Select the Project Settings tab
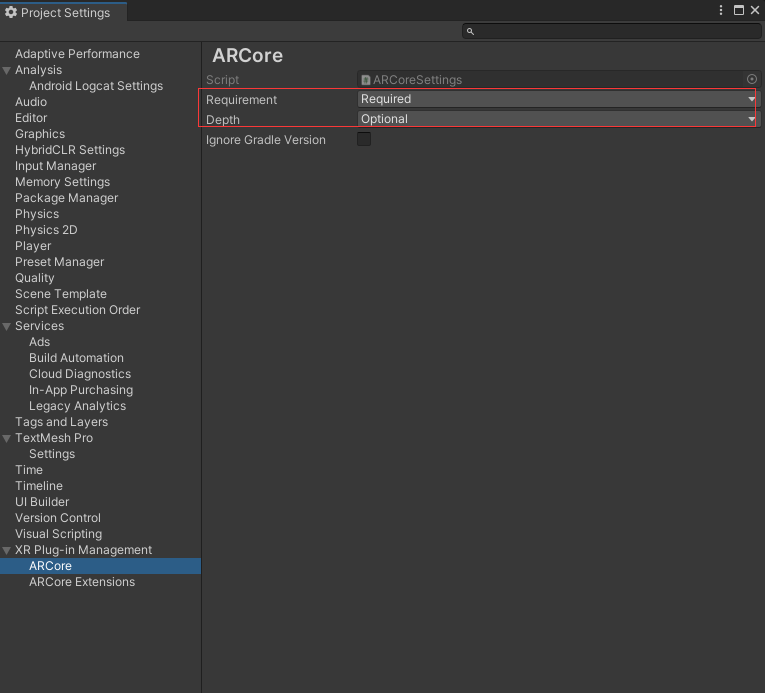765x693 pixels. 64,13
